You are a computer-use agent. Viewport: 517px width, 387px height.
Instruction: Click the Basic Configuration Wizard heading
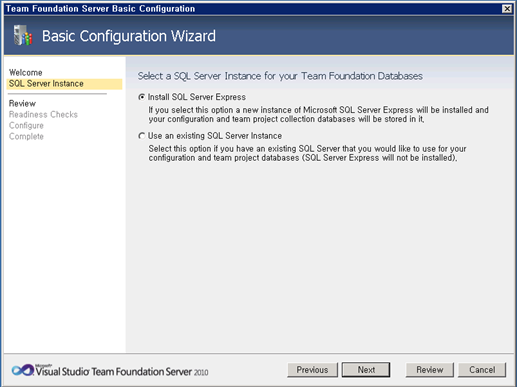pyautogui.click(x=129, y=36)
